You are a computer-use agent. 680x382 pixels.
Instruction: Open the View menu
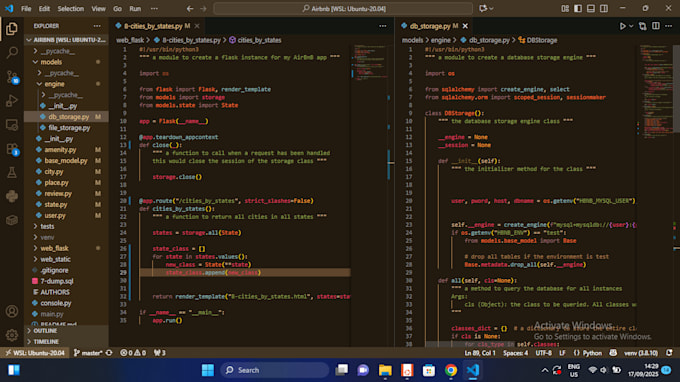98,9
